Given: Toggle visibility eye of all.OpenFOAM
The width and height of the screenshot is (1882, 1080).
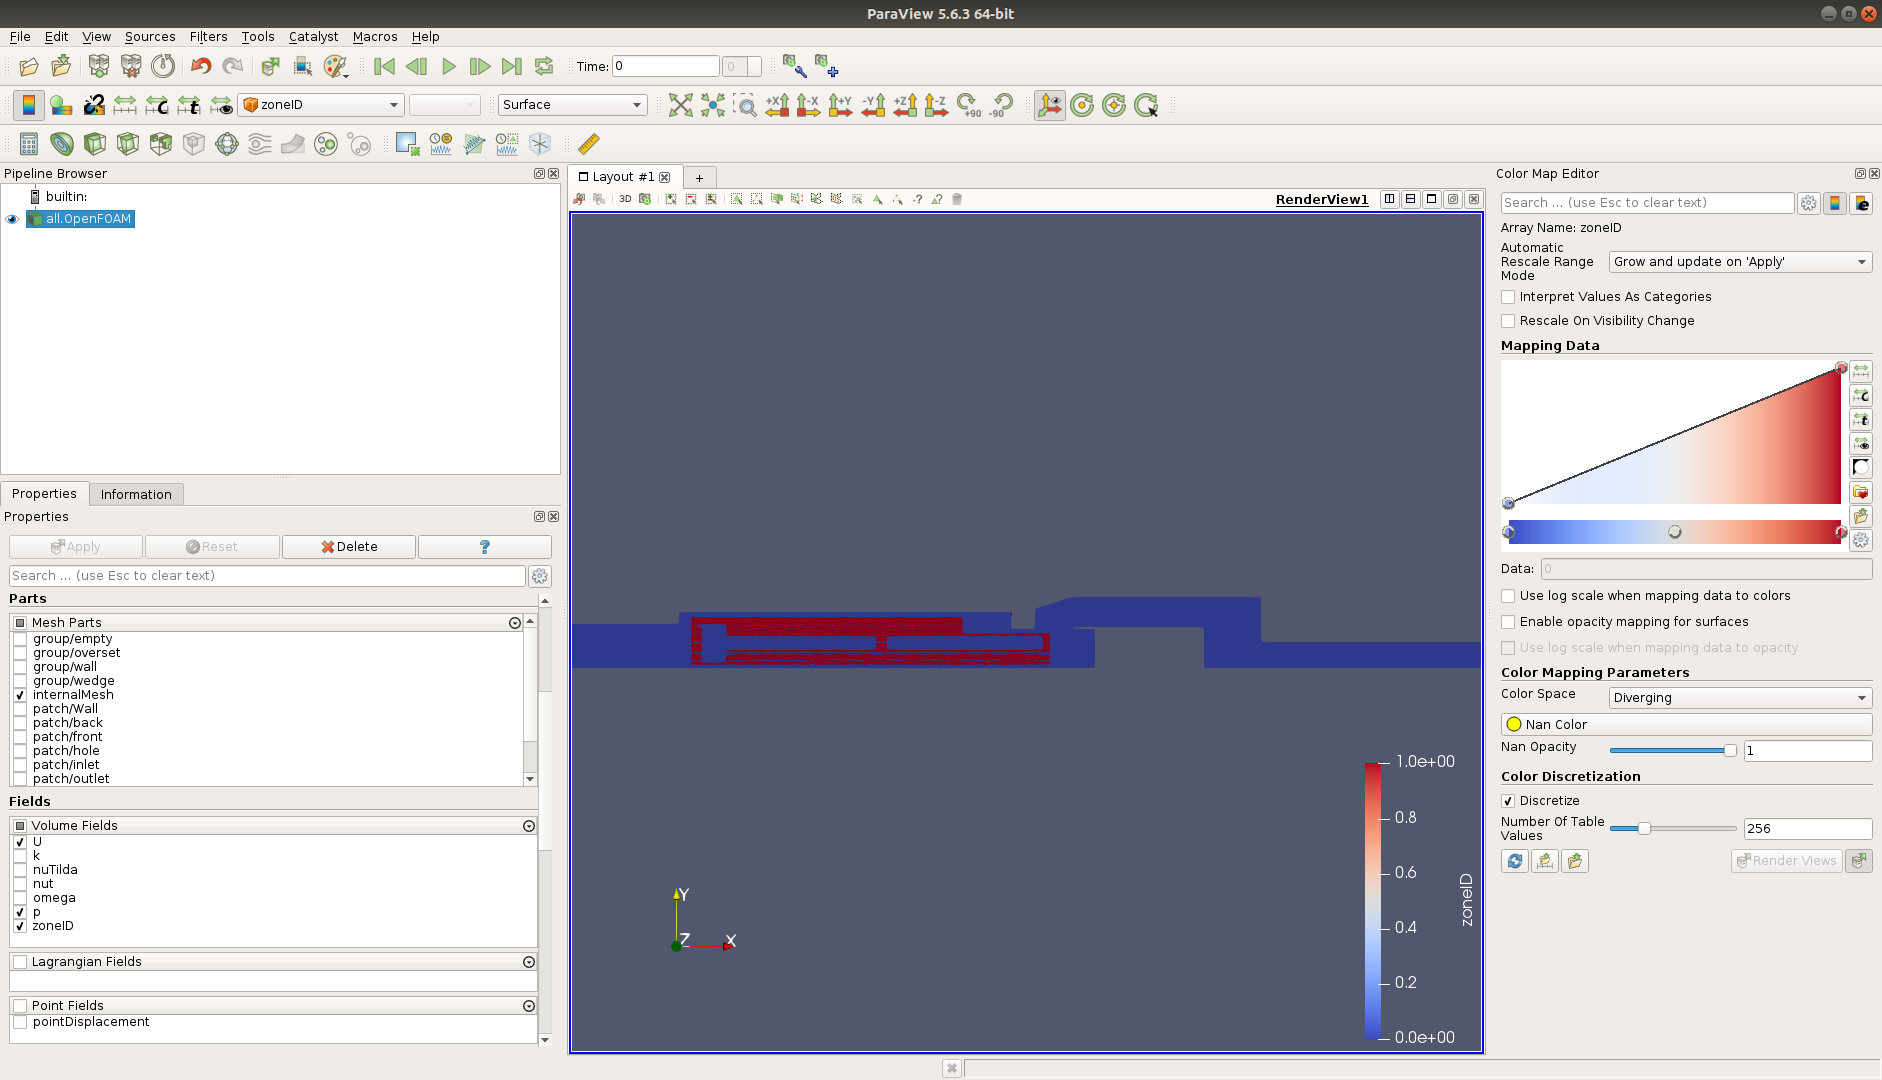Looking at the screenshot, I should [13, 219].
